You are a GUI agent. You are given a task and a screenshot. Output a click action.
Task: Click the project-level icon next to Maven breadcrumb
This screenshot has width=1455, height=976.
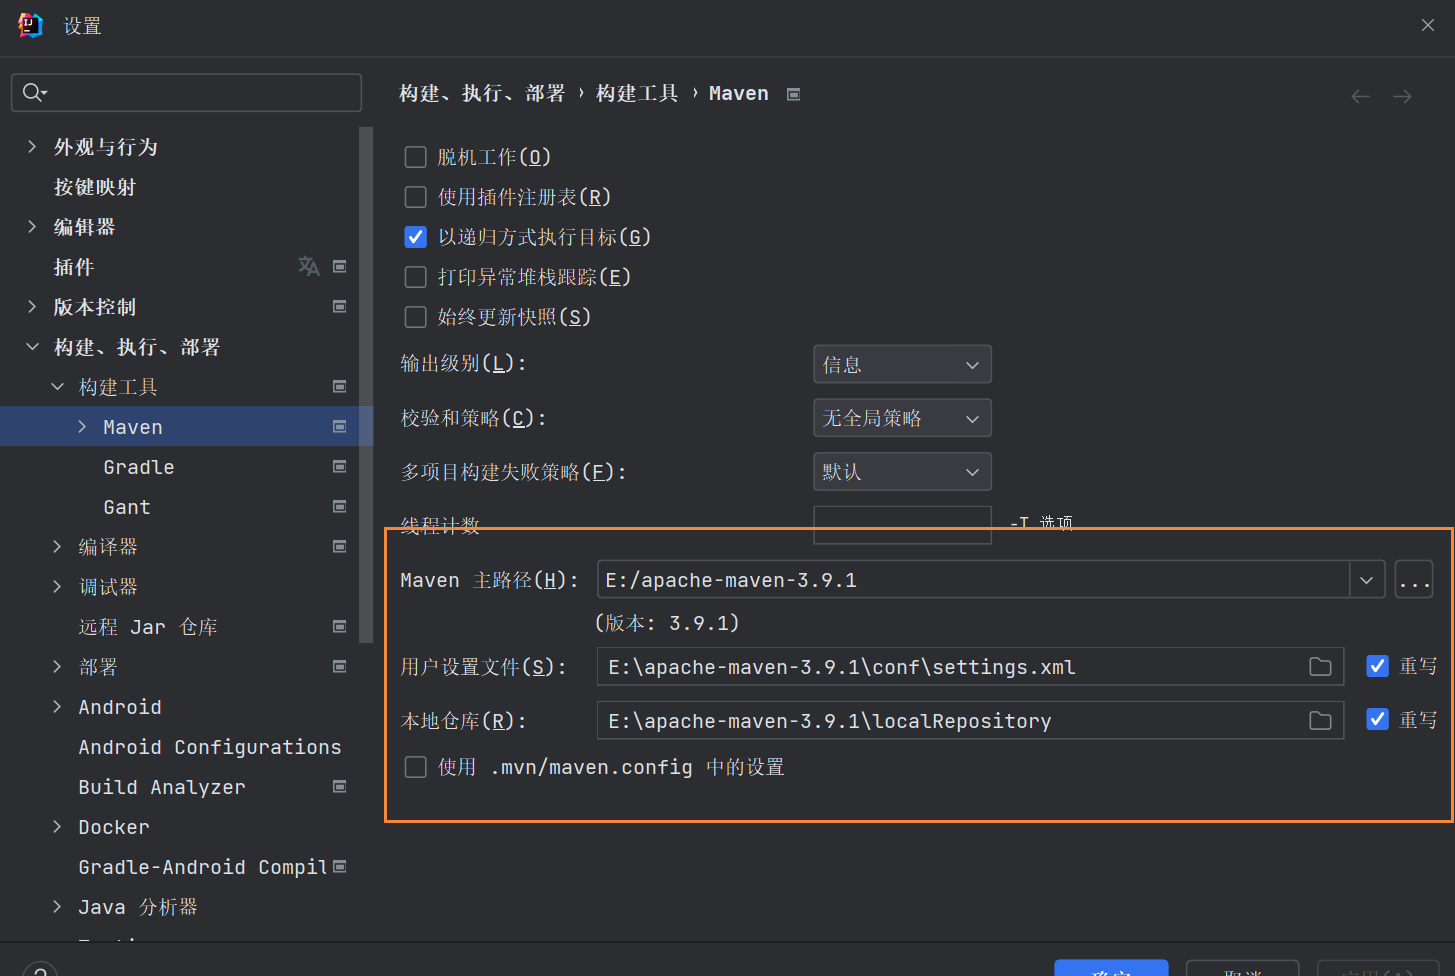click(x=793, y=94)
